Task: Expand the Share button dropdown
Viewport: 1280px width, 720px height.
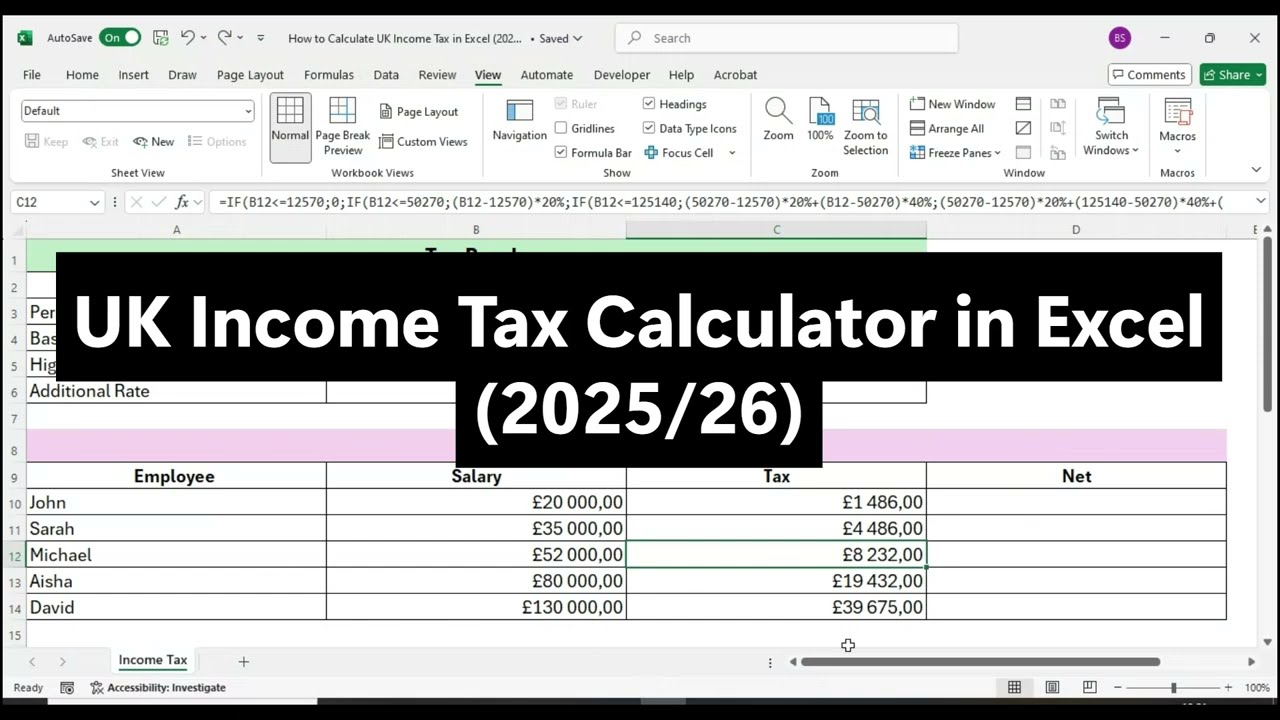Action: click(1258, 75)
